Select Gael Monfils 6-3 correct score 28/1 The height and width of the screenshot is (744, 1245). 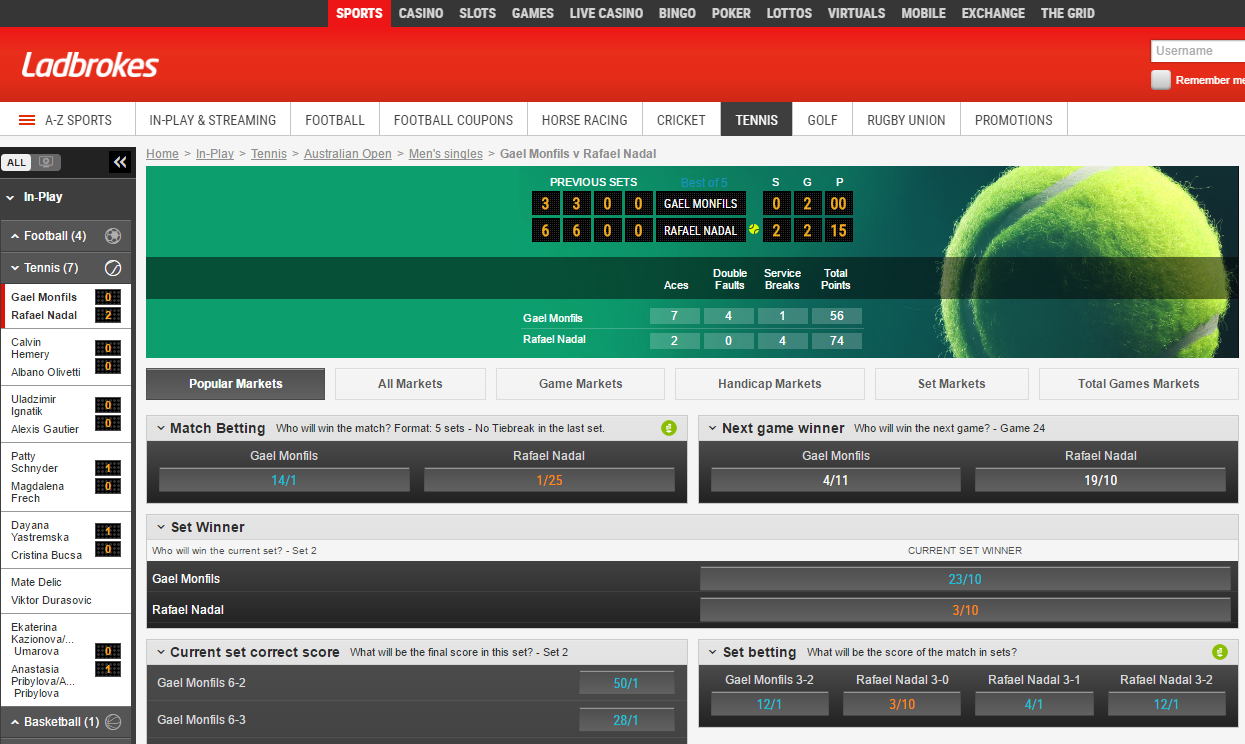tap(627, 720)
